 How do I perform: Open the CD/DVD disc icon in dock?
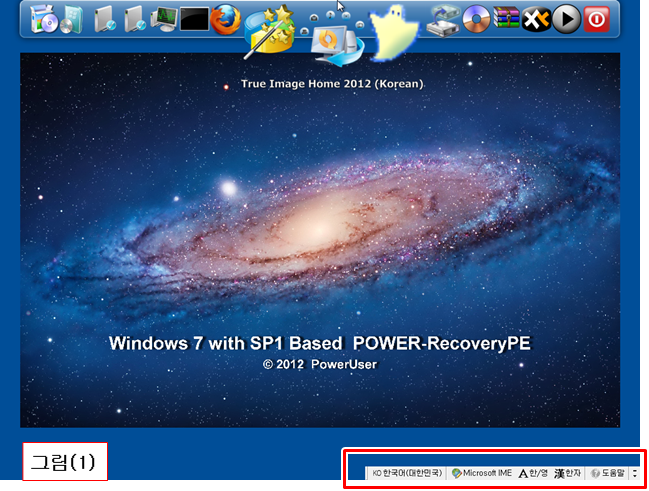[476, 19]
